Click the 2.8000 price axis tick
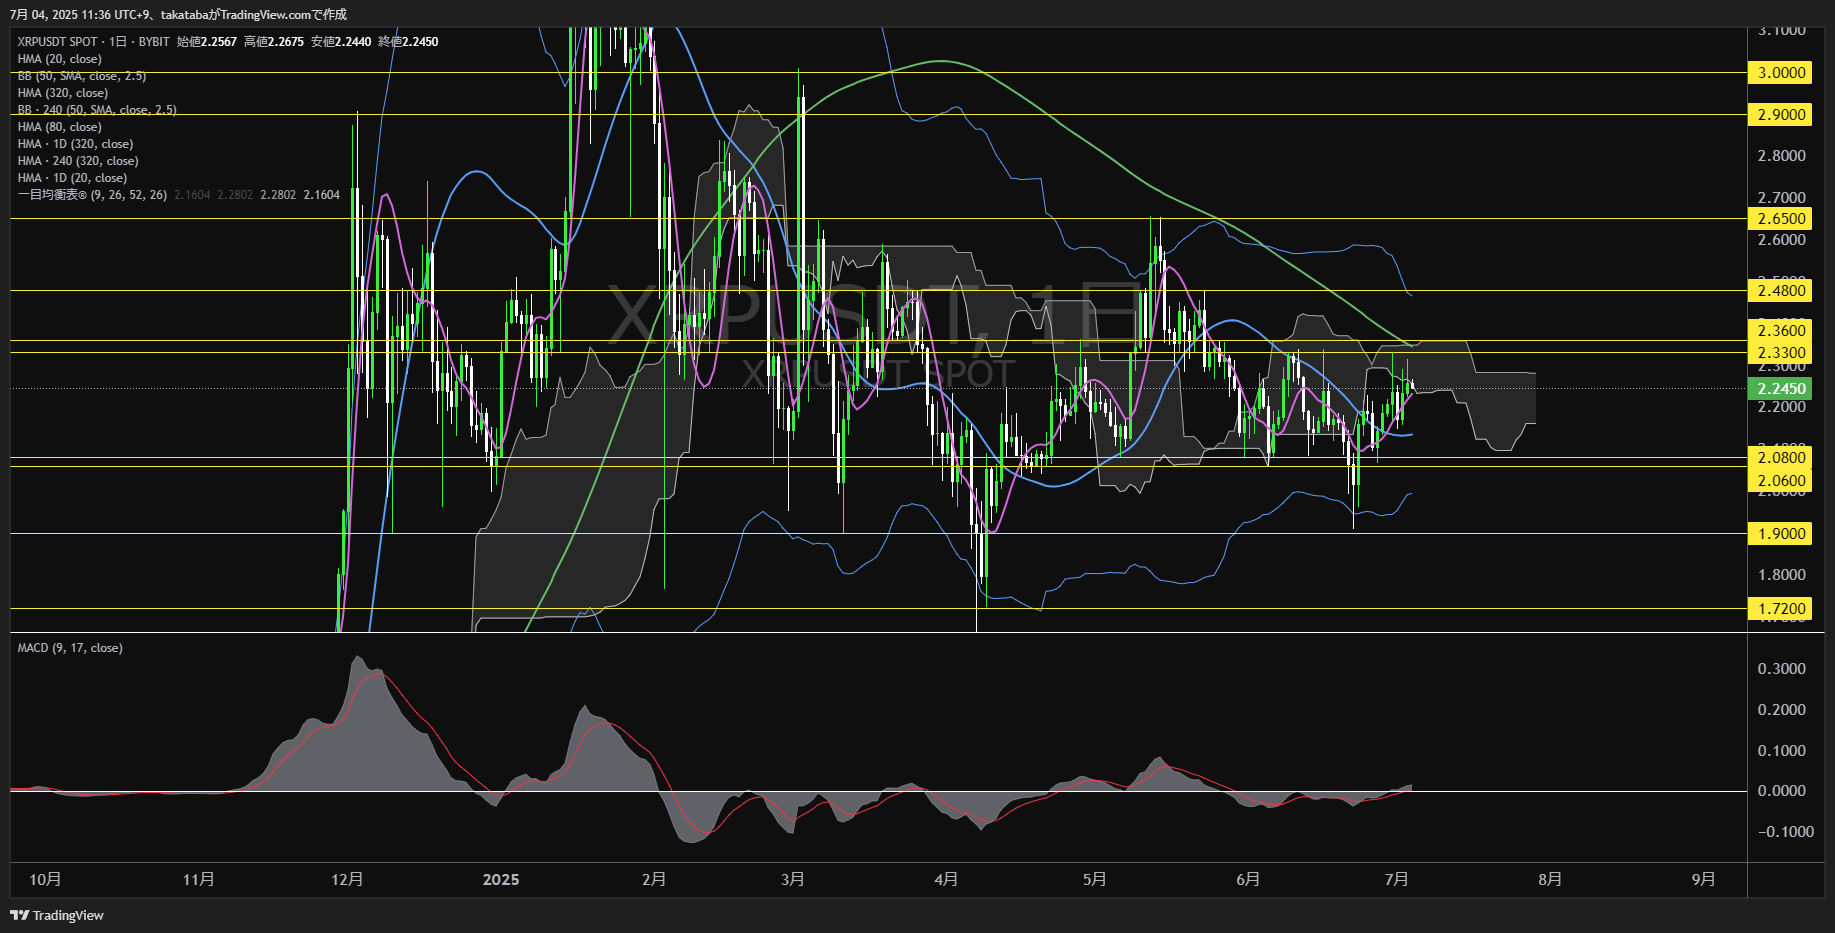The image size is (1835, 933). pyautogui.click(x=1782, y=155)
